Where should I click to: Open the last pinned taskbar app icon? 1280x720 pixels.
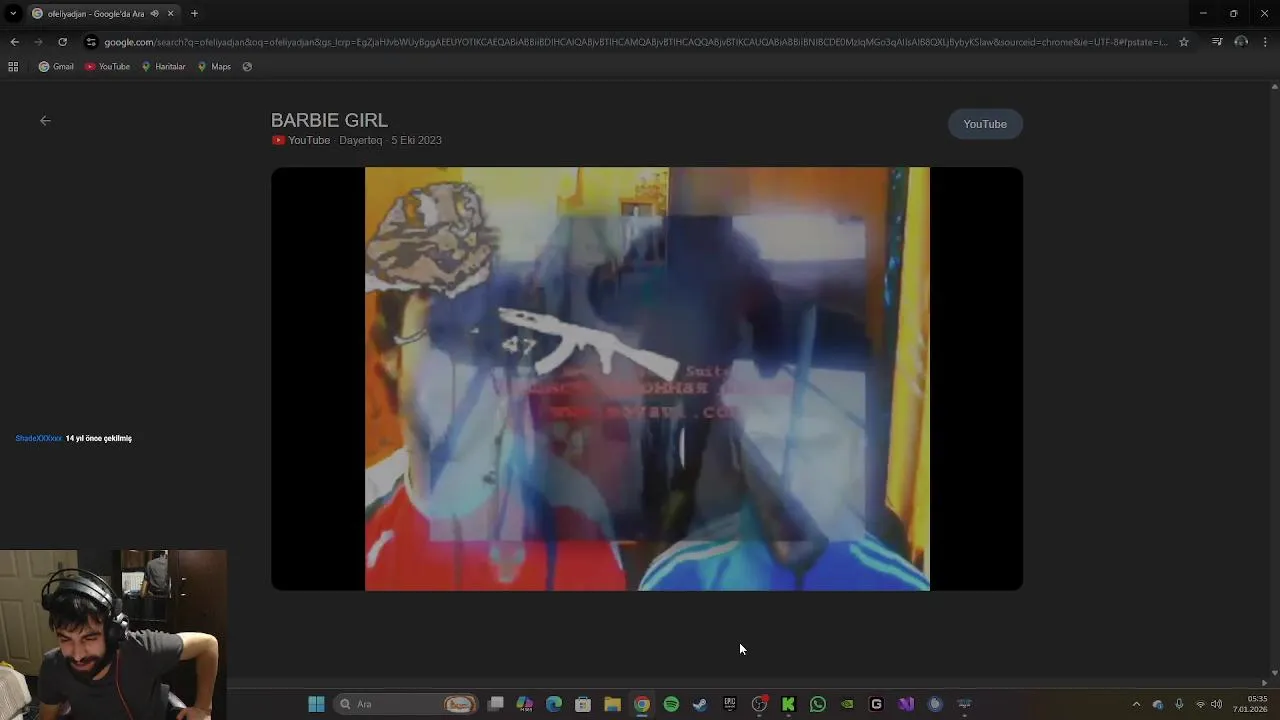click(964, 704)
